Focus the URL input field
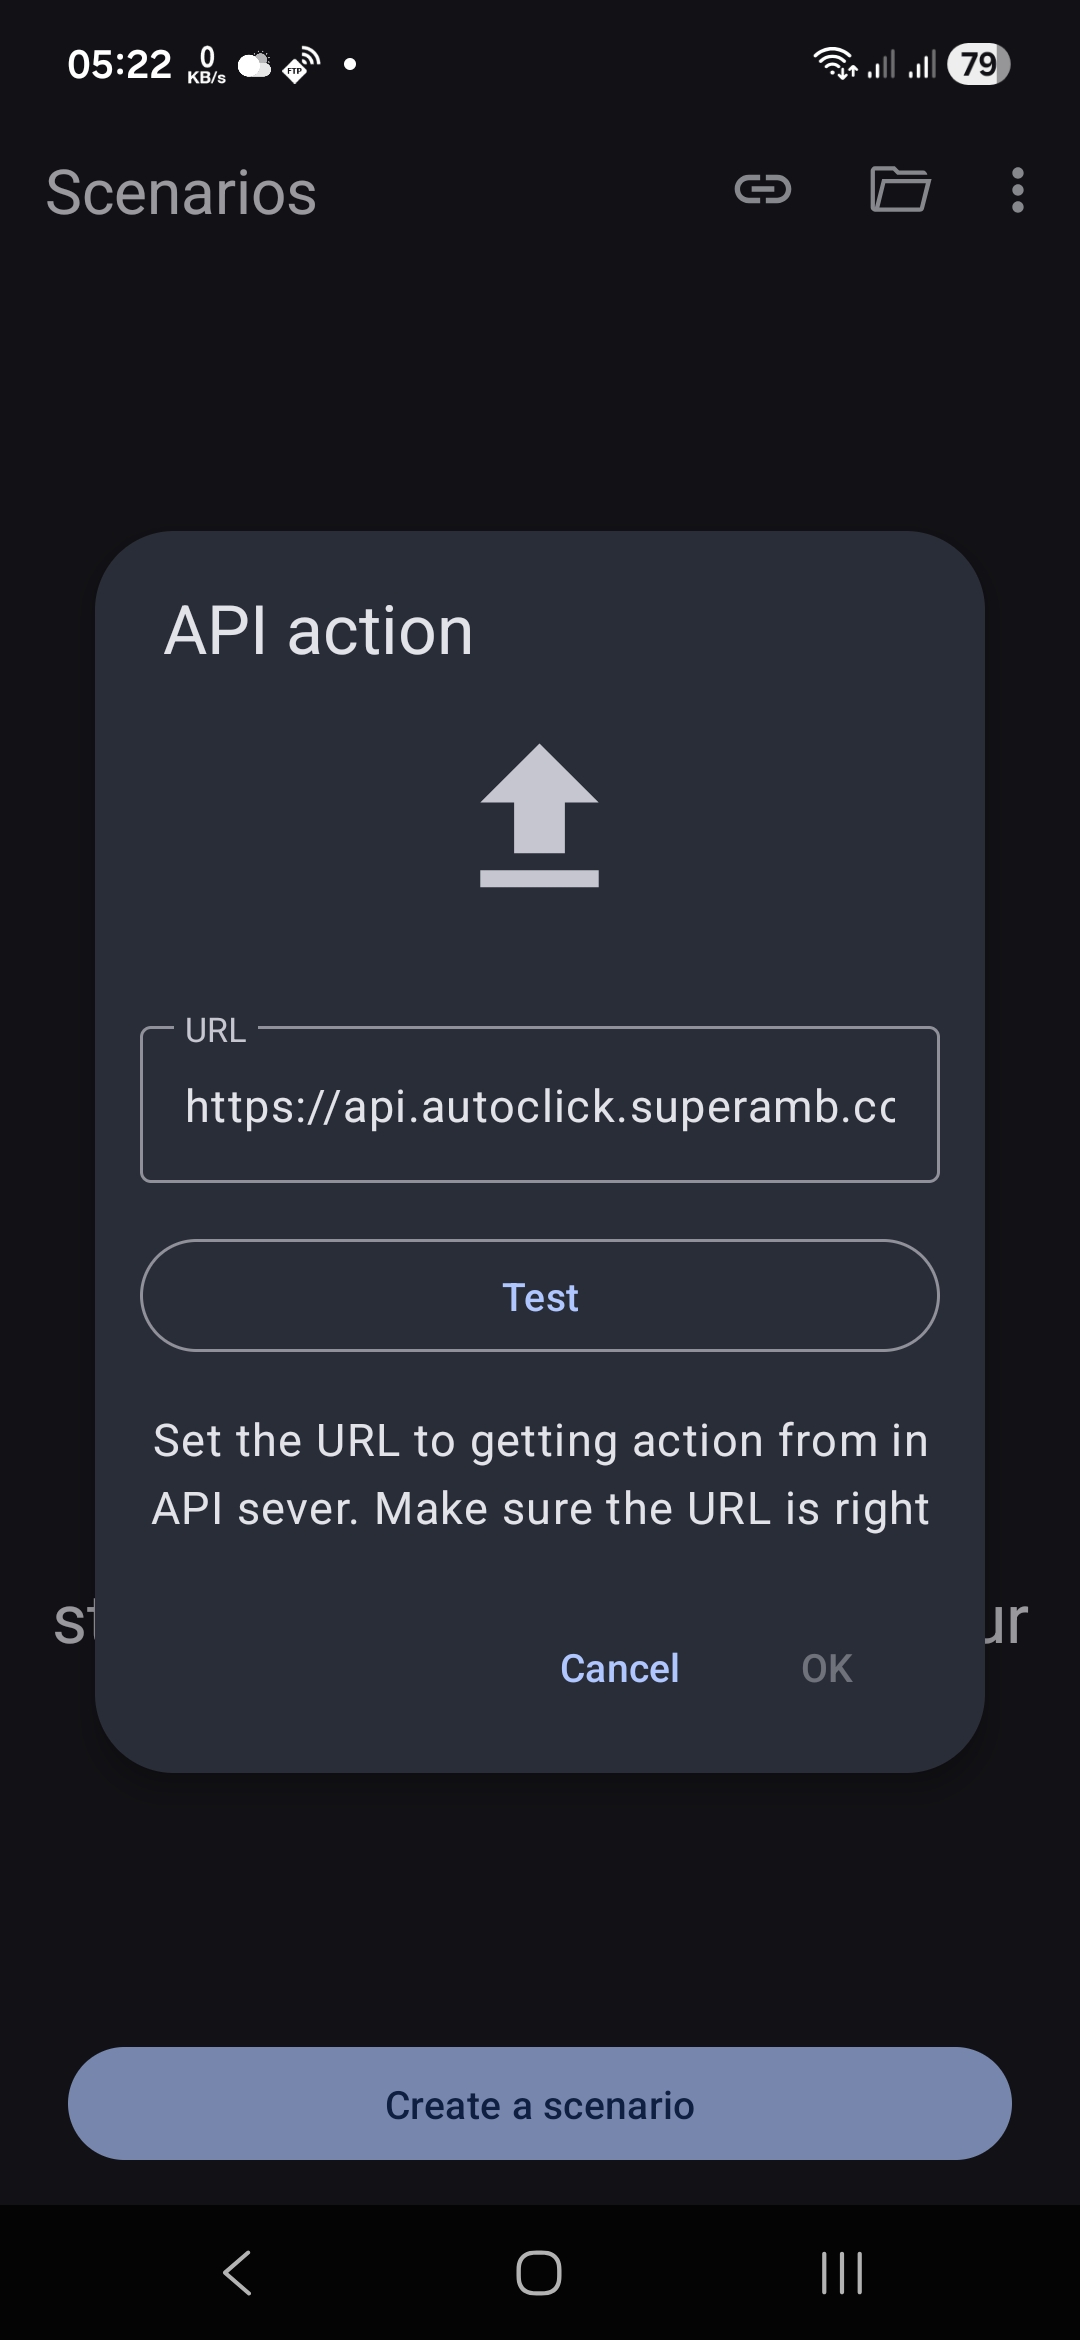 pyautogui.click(x=540, y=1106)
